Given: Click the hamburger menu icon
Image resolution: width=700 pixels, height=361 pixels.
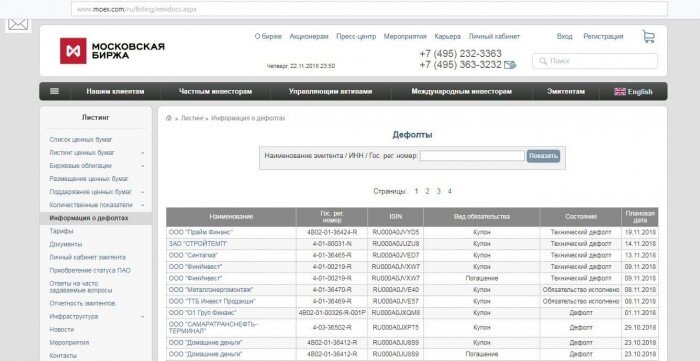Looking at the screenshot, I should [x=54, y=91].
